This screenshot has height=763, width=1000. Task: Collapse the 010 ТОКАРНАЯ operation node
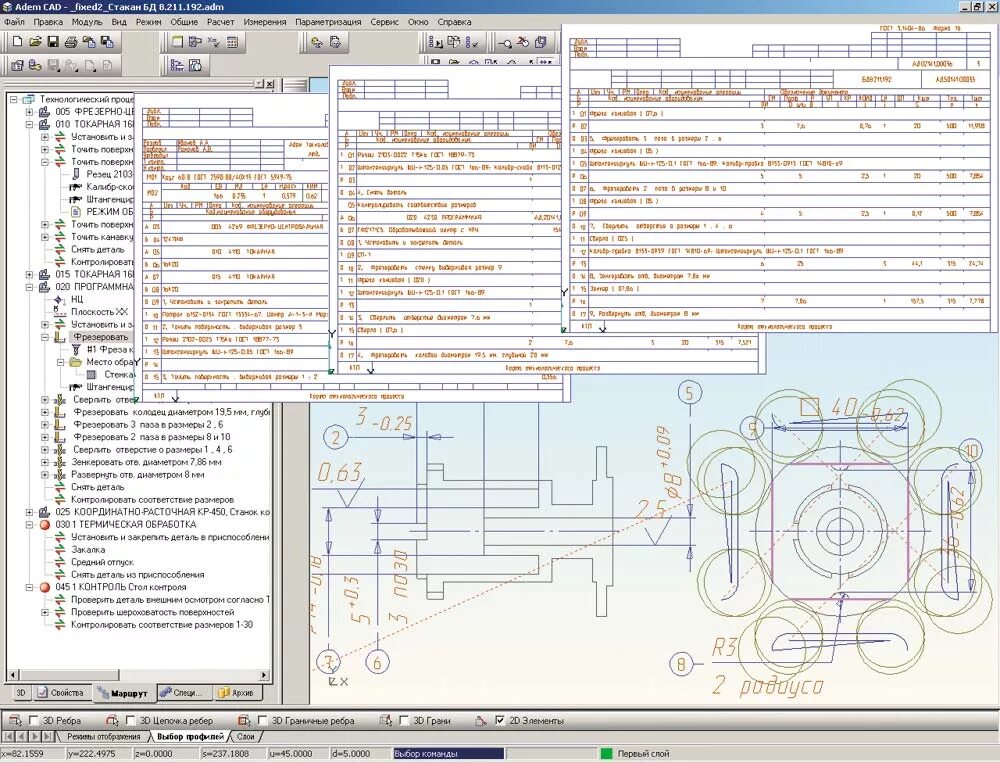(29, 124)
